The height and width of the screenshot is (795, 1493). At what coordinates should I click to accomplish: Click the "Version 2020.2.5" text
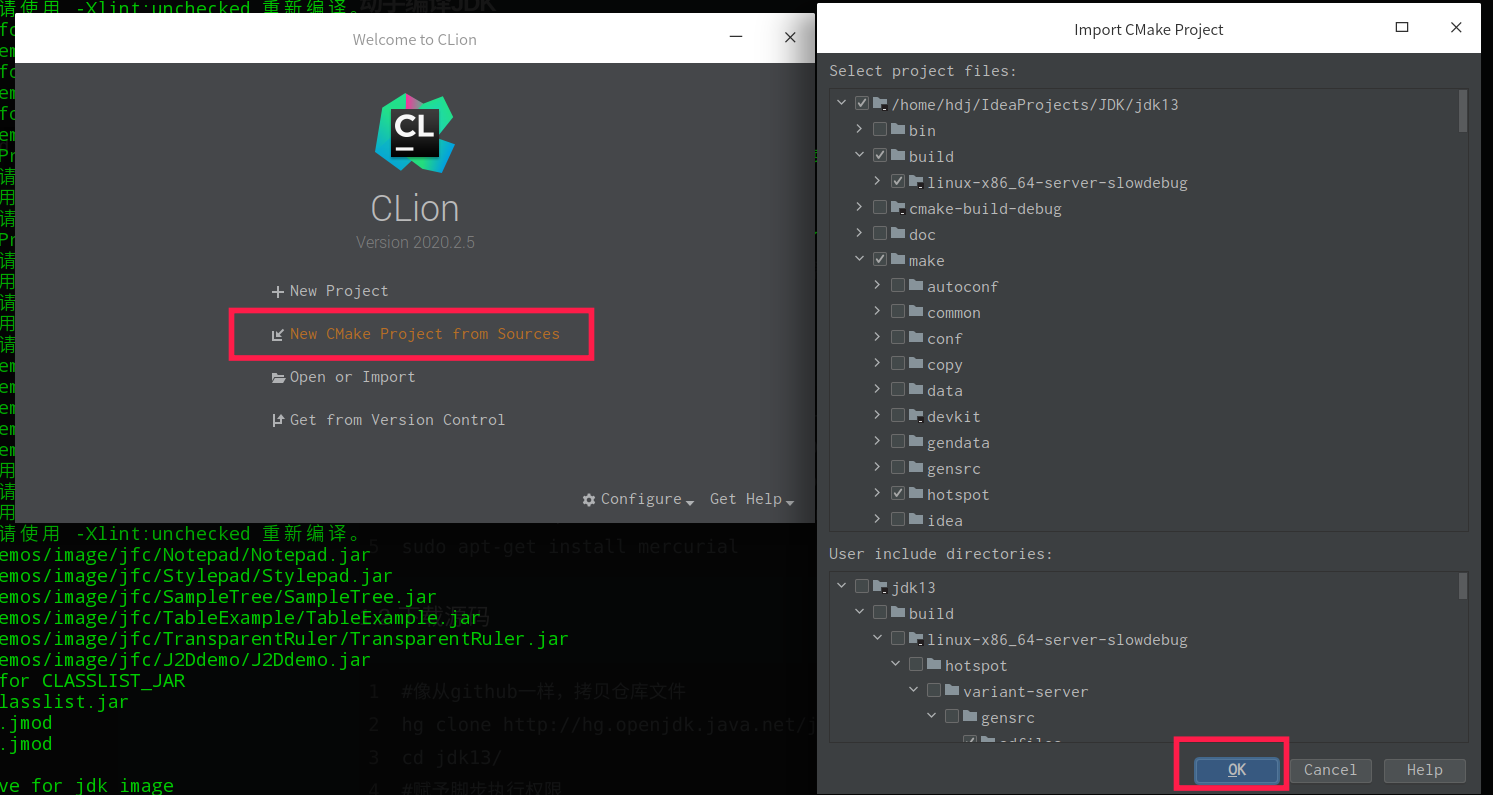[414, 242]
